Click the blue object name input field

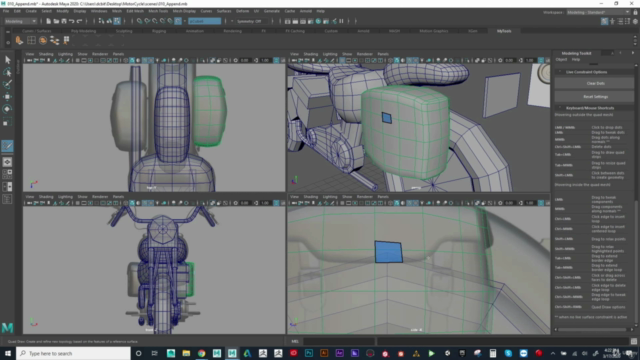[x=204, y=21]
